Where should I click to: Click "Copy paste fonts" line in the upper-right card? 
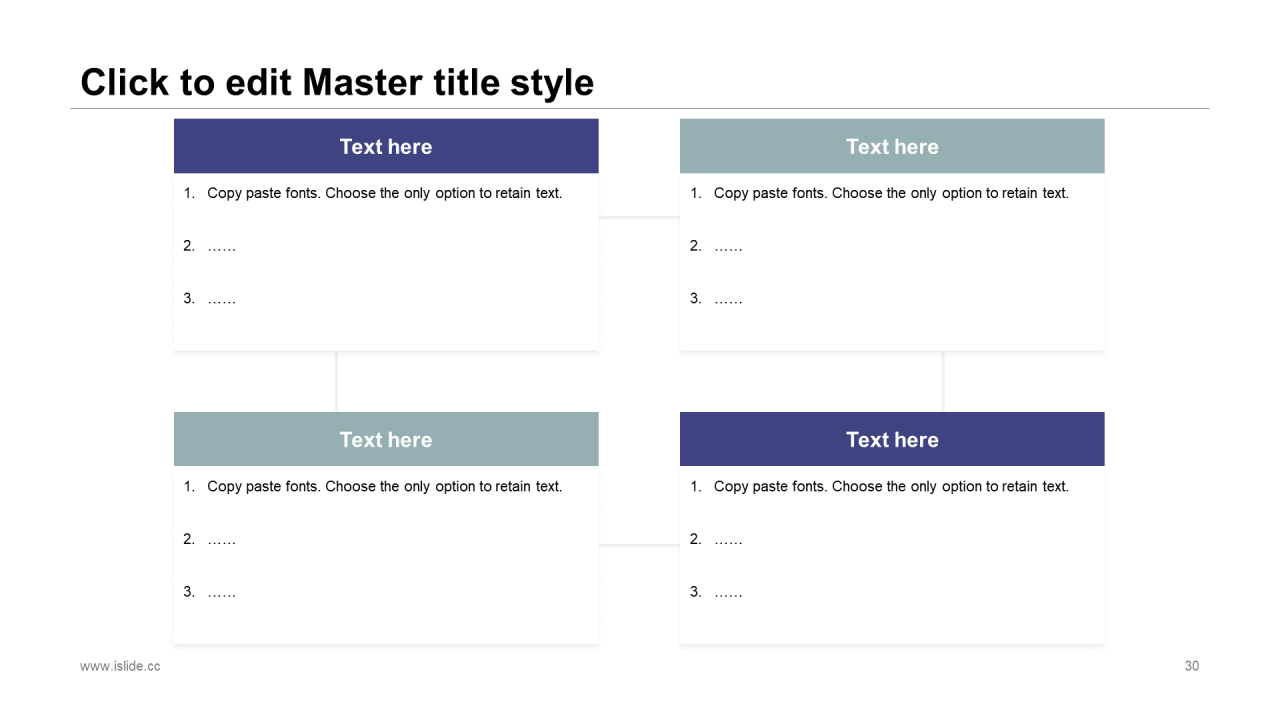click(891, 193)
